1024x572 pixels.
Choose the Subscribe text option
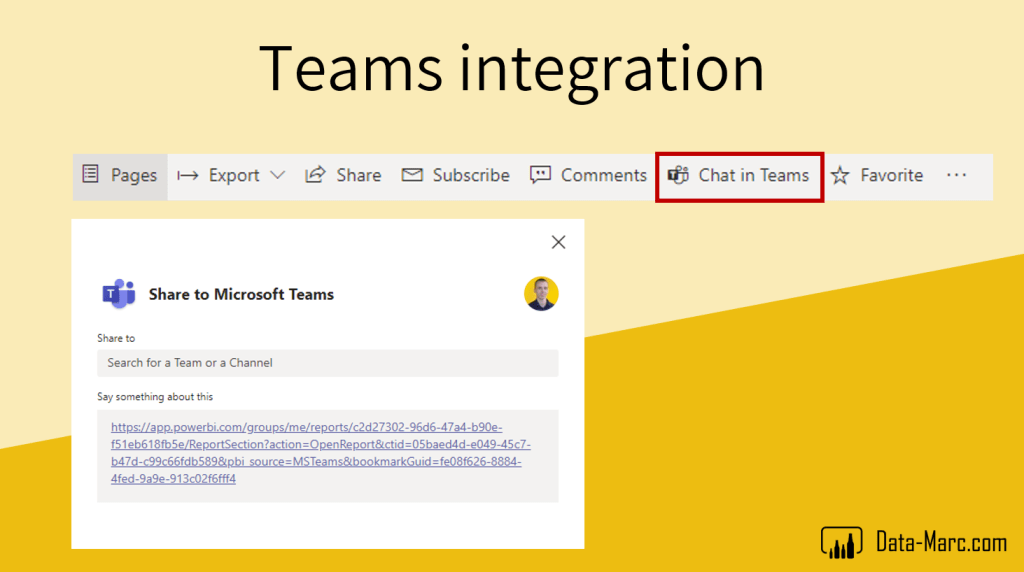471,175
